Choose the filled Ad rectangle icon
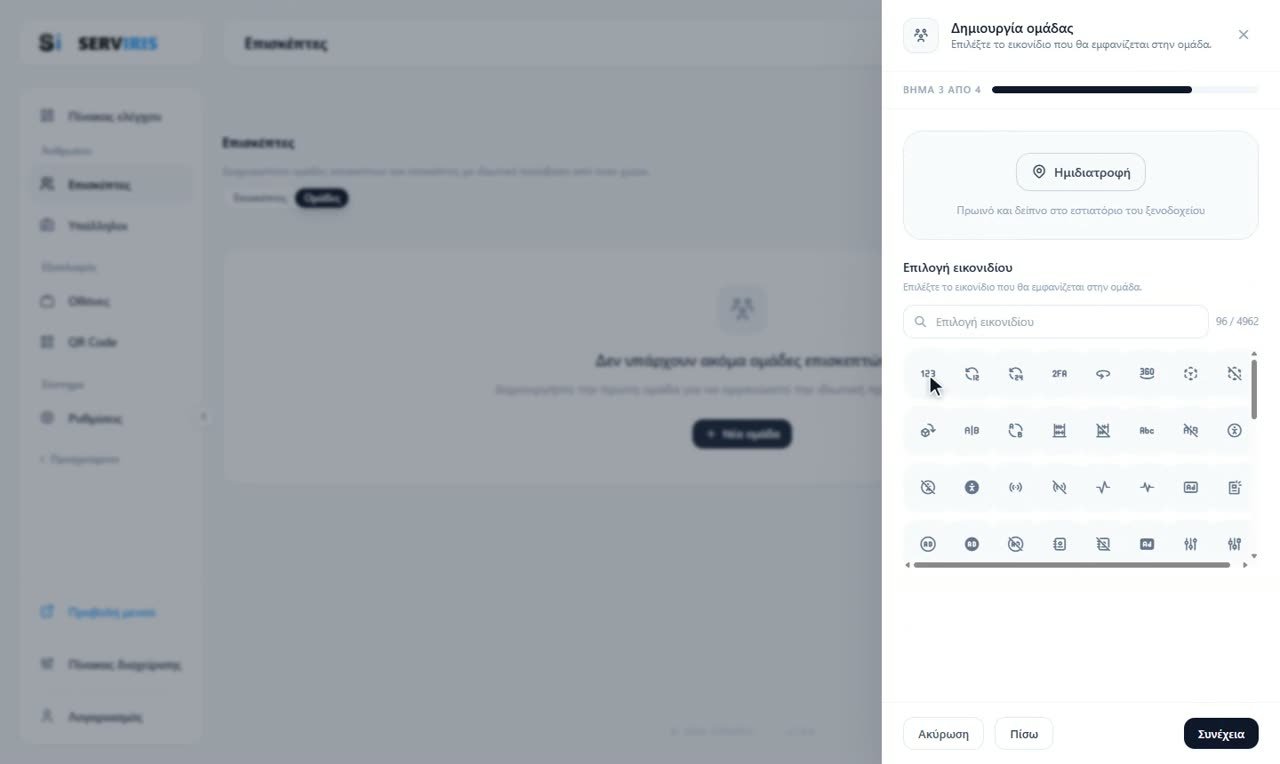This screenshot has height=764, width=1280. click(x=1147, y=544)
